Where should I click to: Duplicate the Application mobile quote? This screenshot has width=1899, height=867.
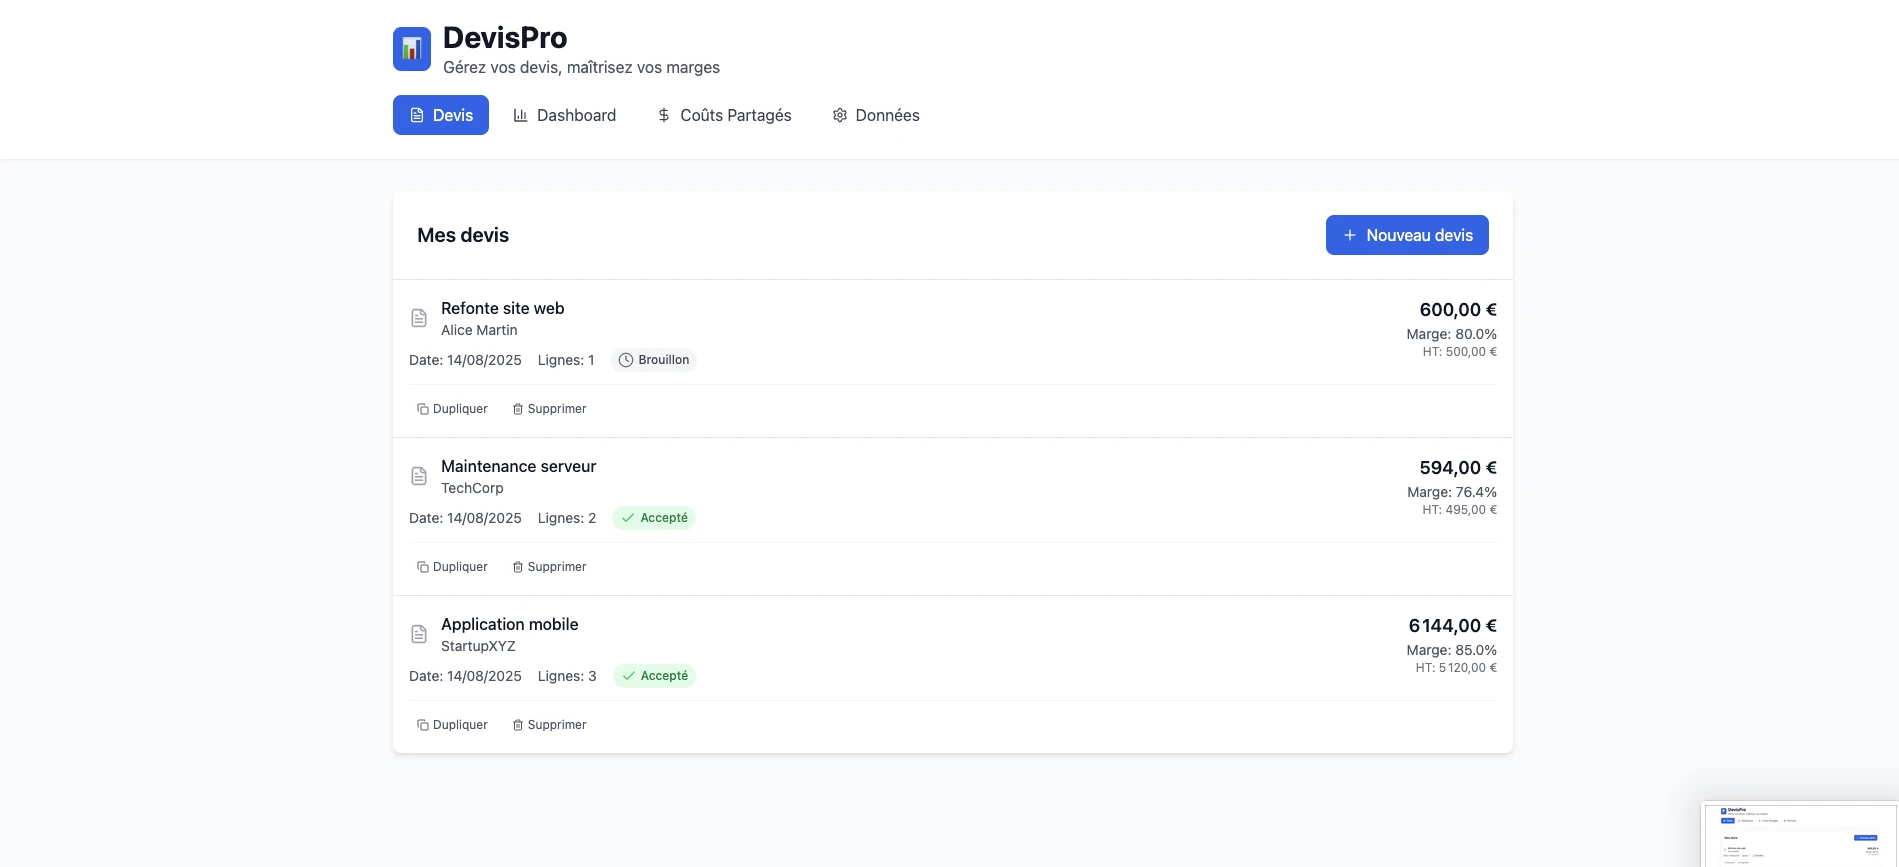452,725
